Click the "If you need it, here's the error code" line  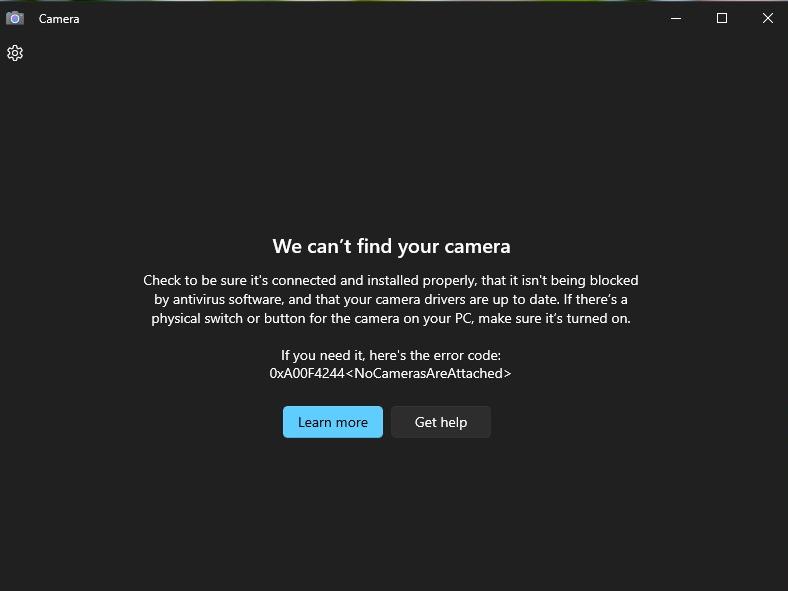(390, 355)
